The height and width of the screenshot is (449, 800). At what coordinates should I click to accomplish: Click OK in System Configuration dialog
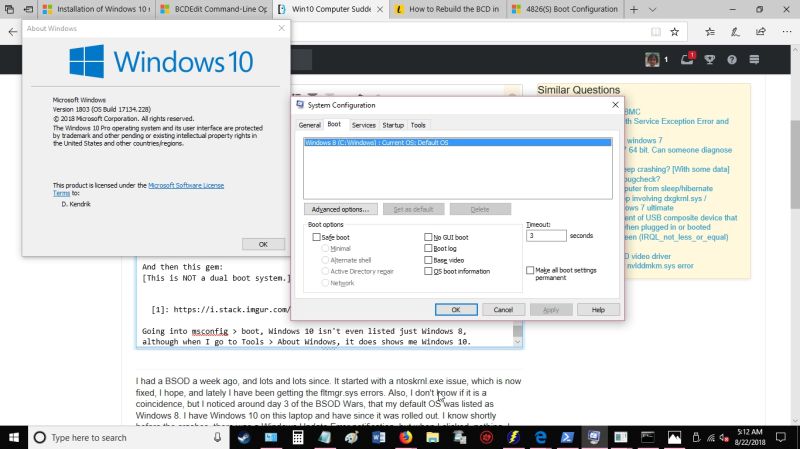coord(456,310)
